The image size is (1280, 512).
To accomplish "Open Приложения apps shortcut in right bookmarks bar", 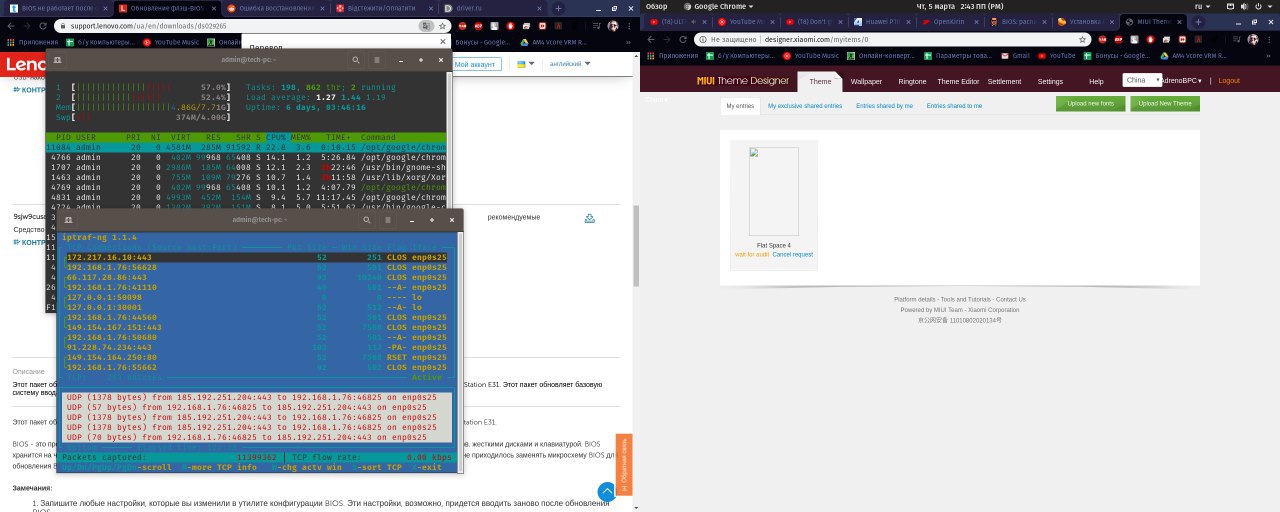I will (672, 56).
